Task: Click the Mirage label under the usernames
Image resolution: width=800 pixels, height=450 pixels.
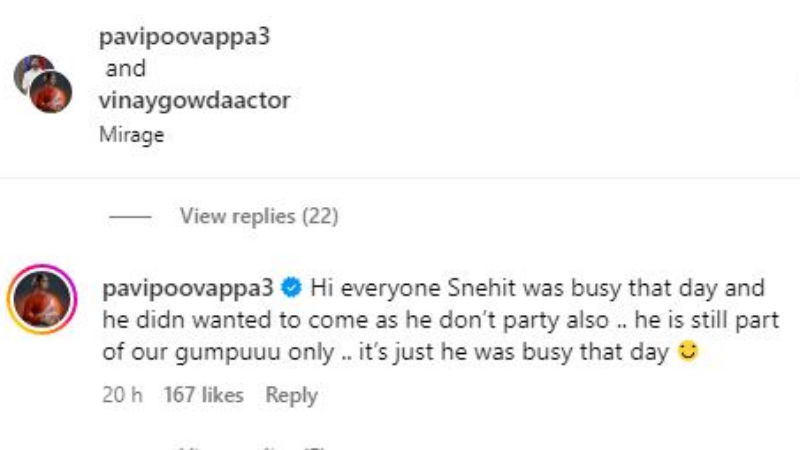Action: tap(131, 135)
